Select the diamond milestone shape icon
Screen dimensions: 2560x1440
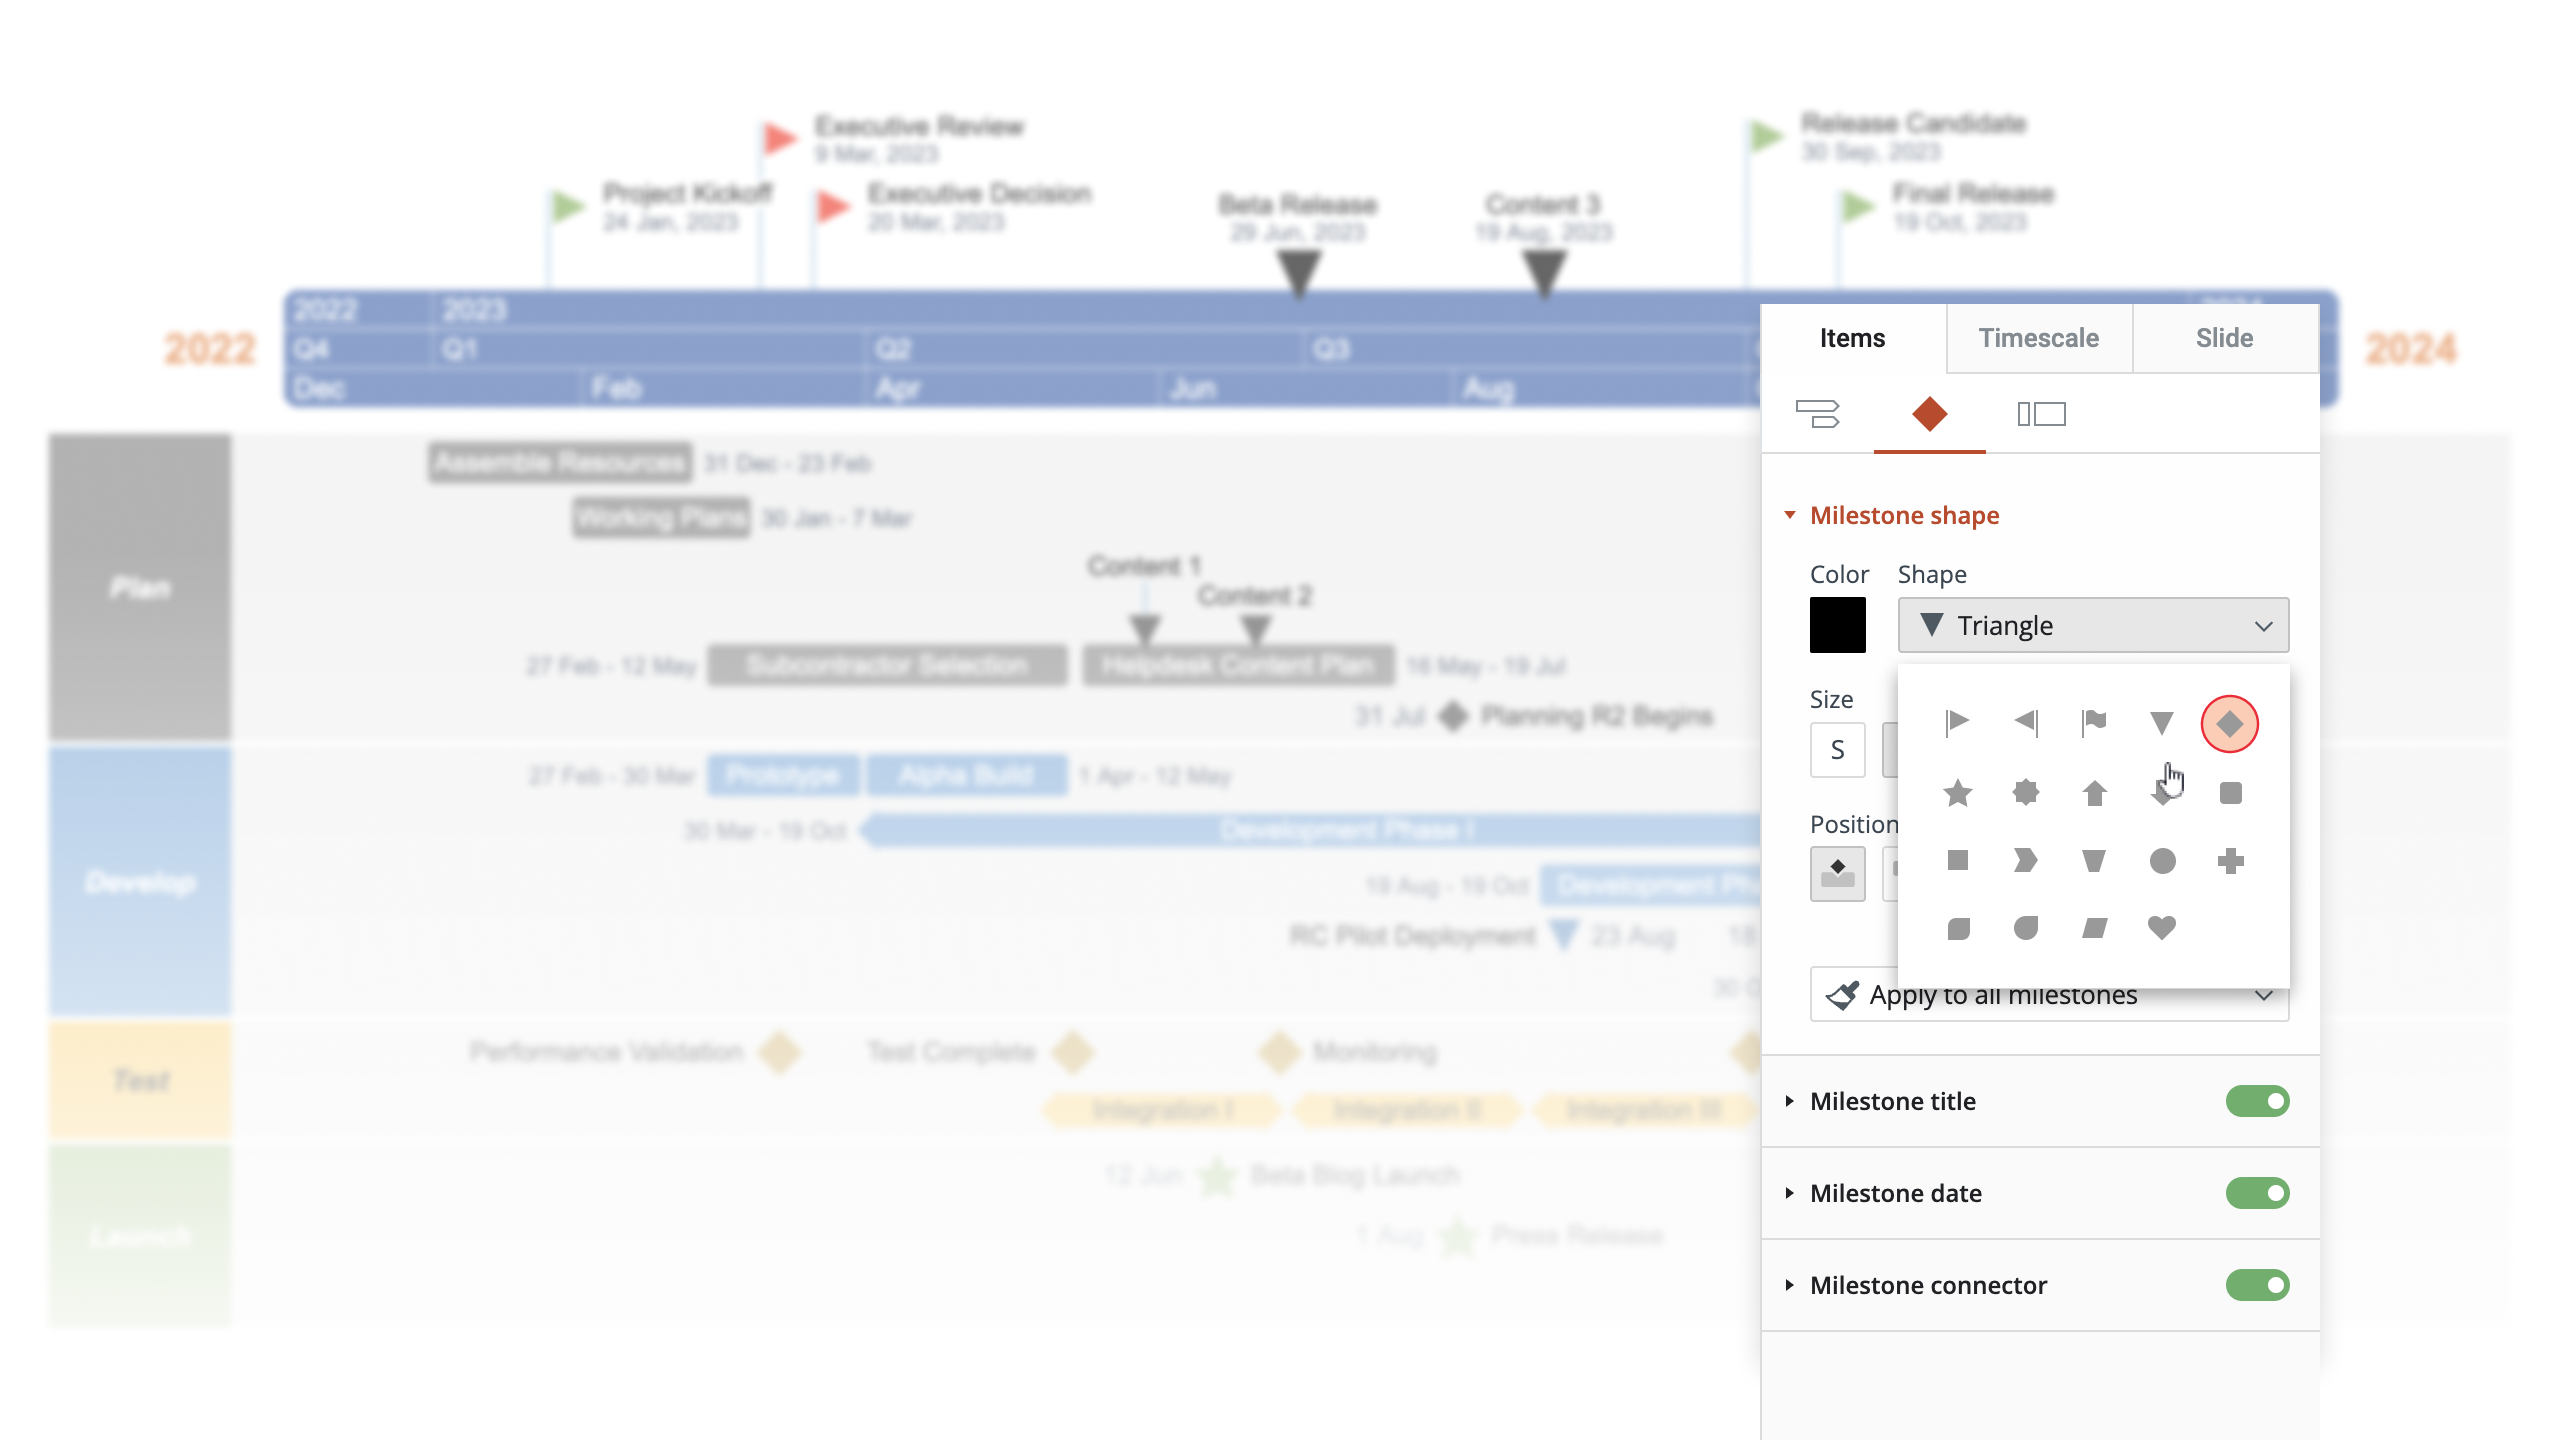2228,723
